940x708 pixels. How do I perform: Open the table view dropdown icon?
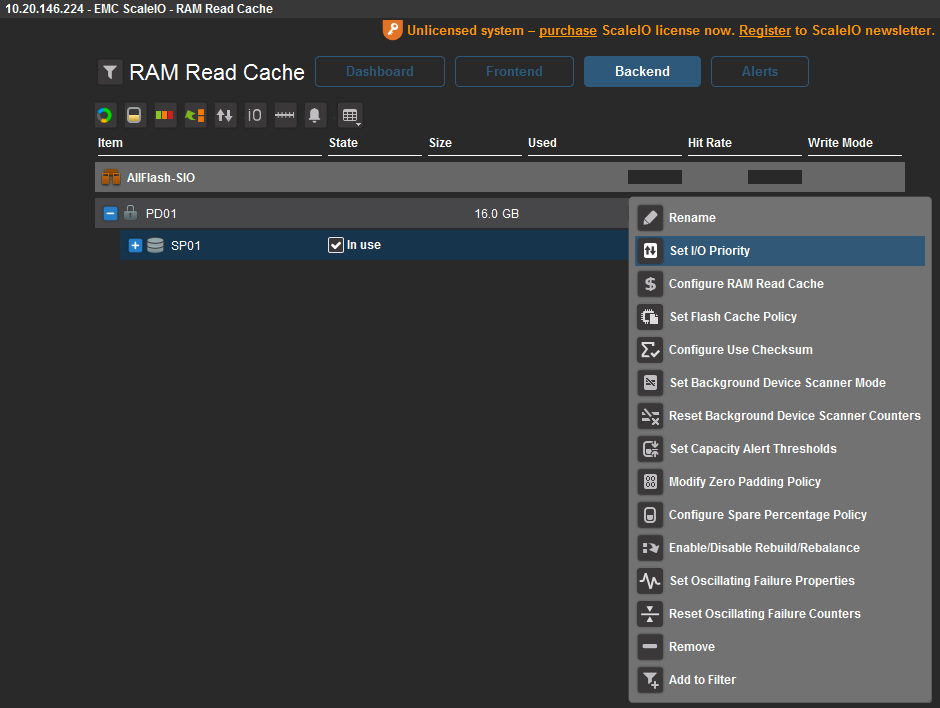(350, 115)
